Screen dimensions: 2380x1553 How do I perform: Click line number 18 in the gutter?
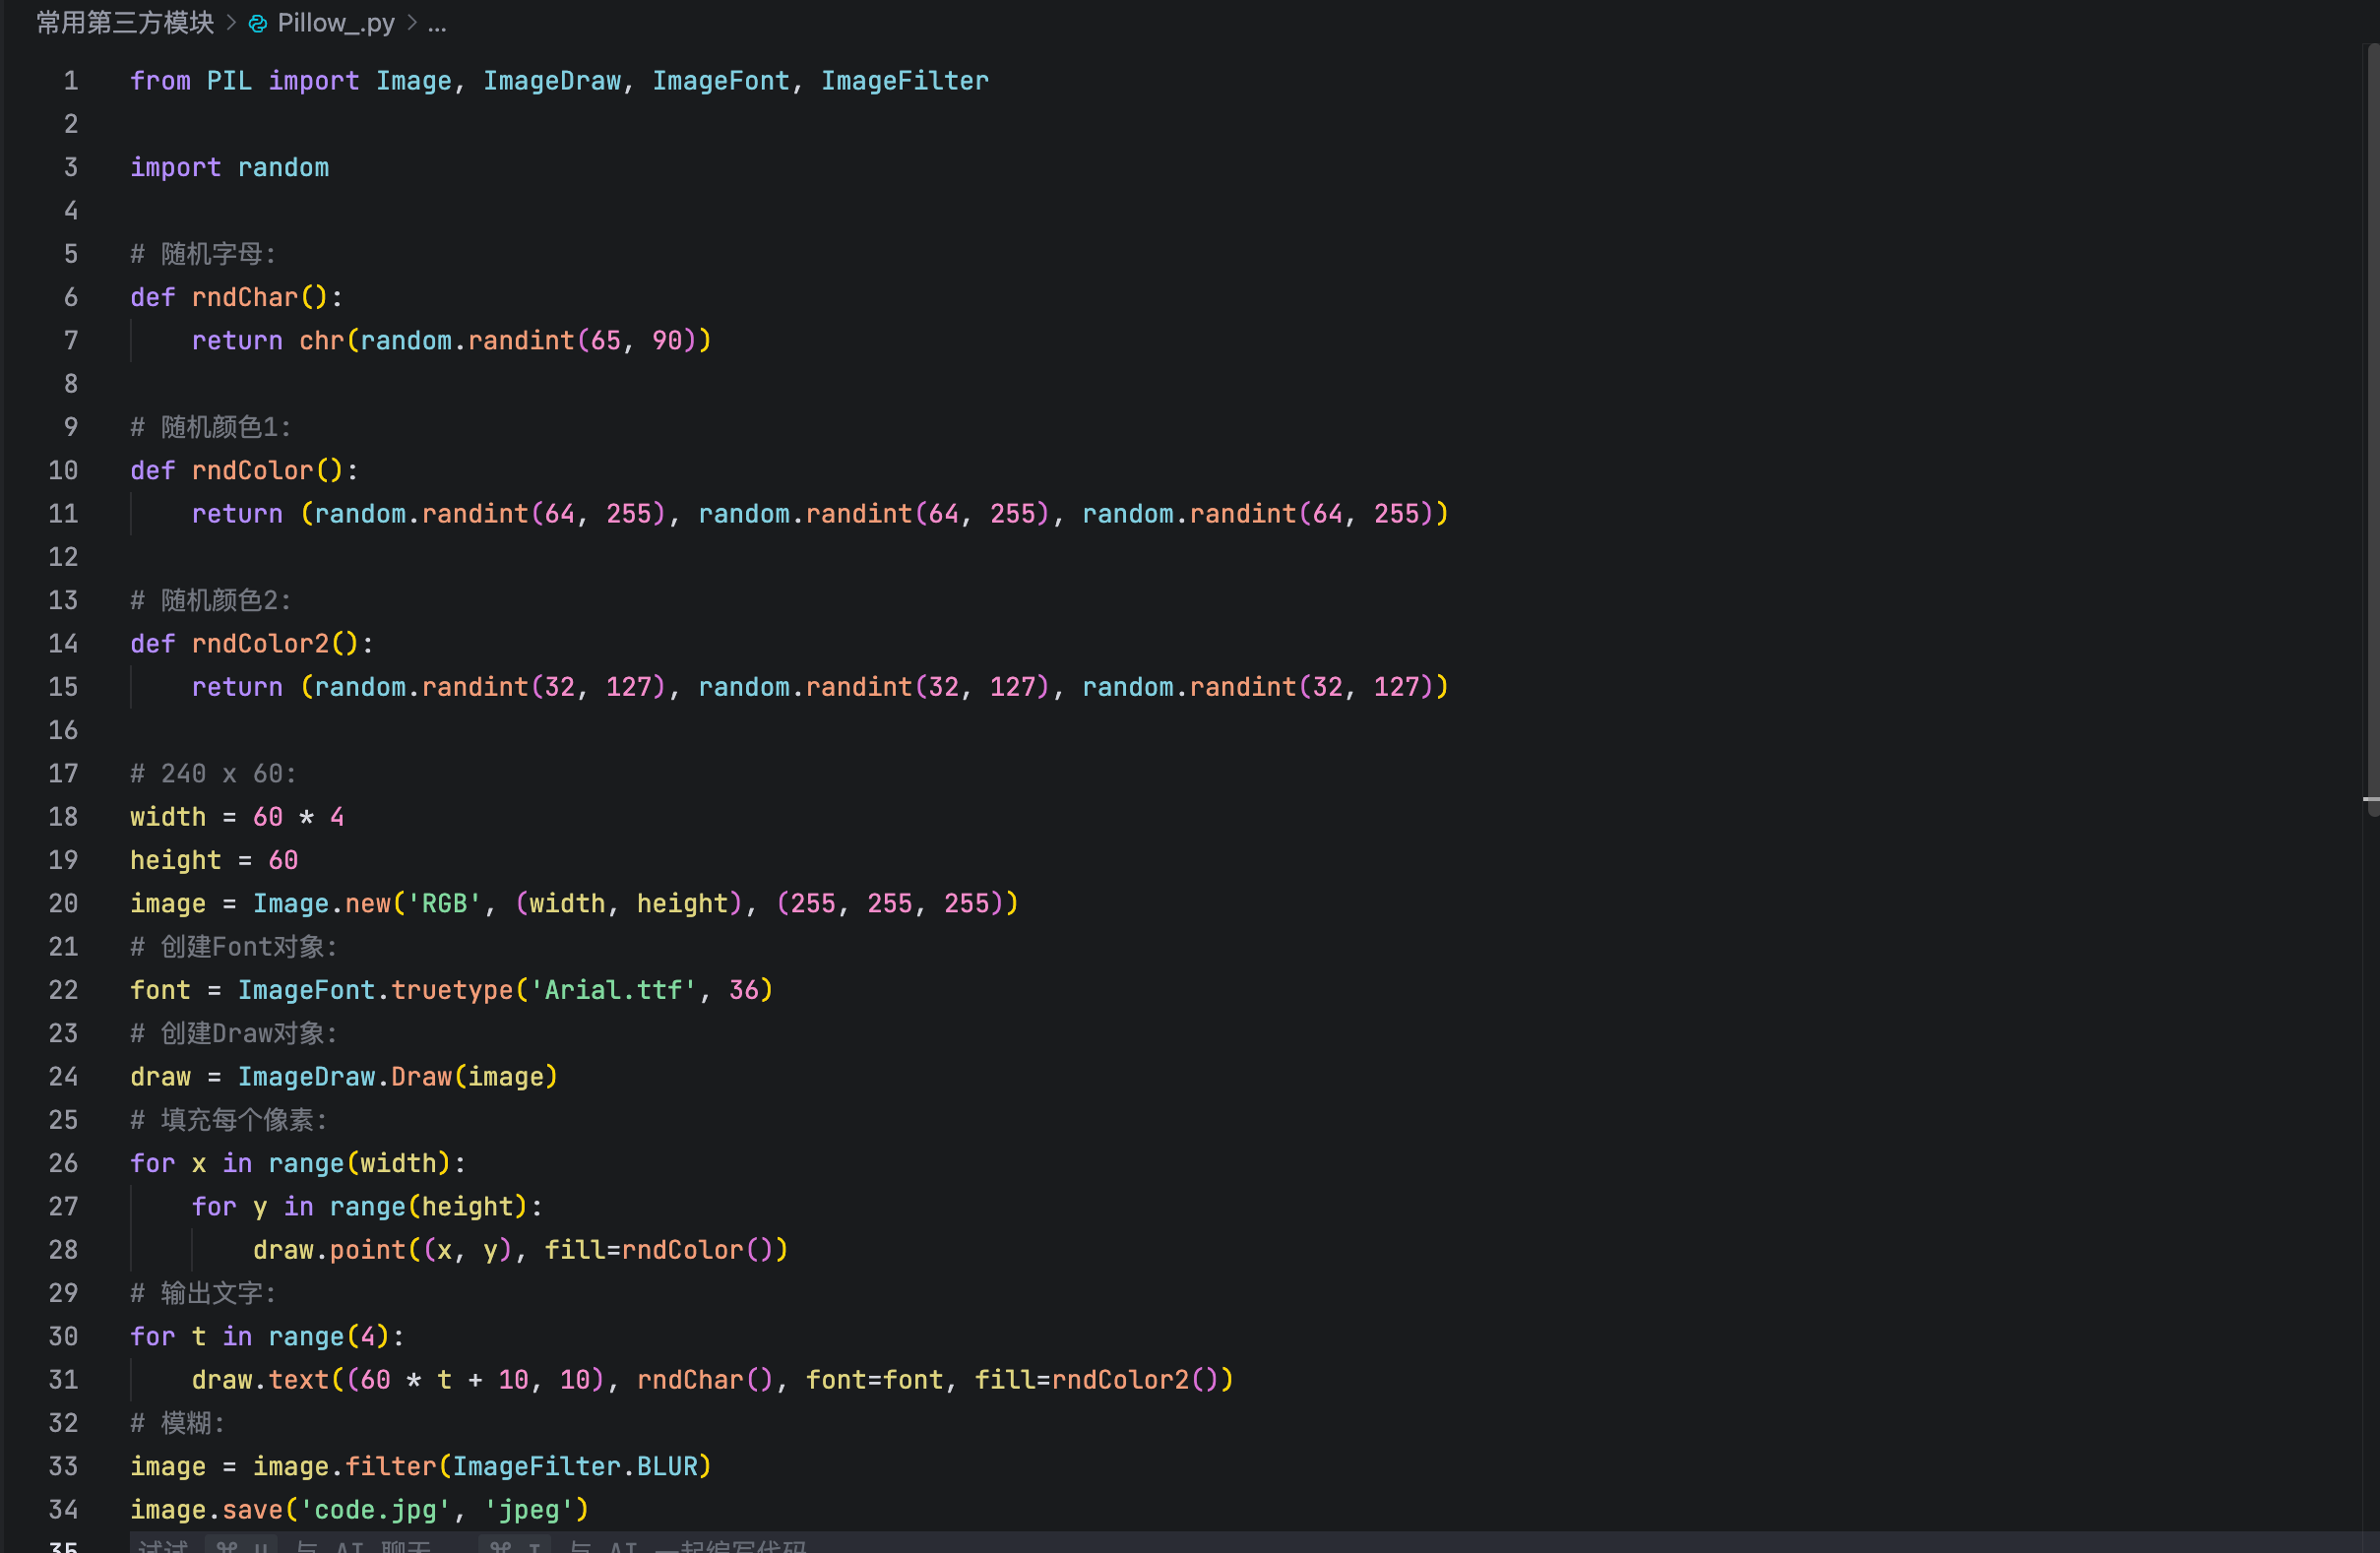[x=63, y=817]
